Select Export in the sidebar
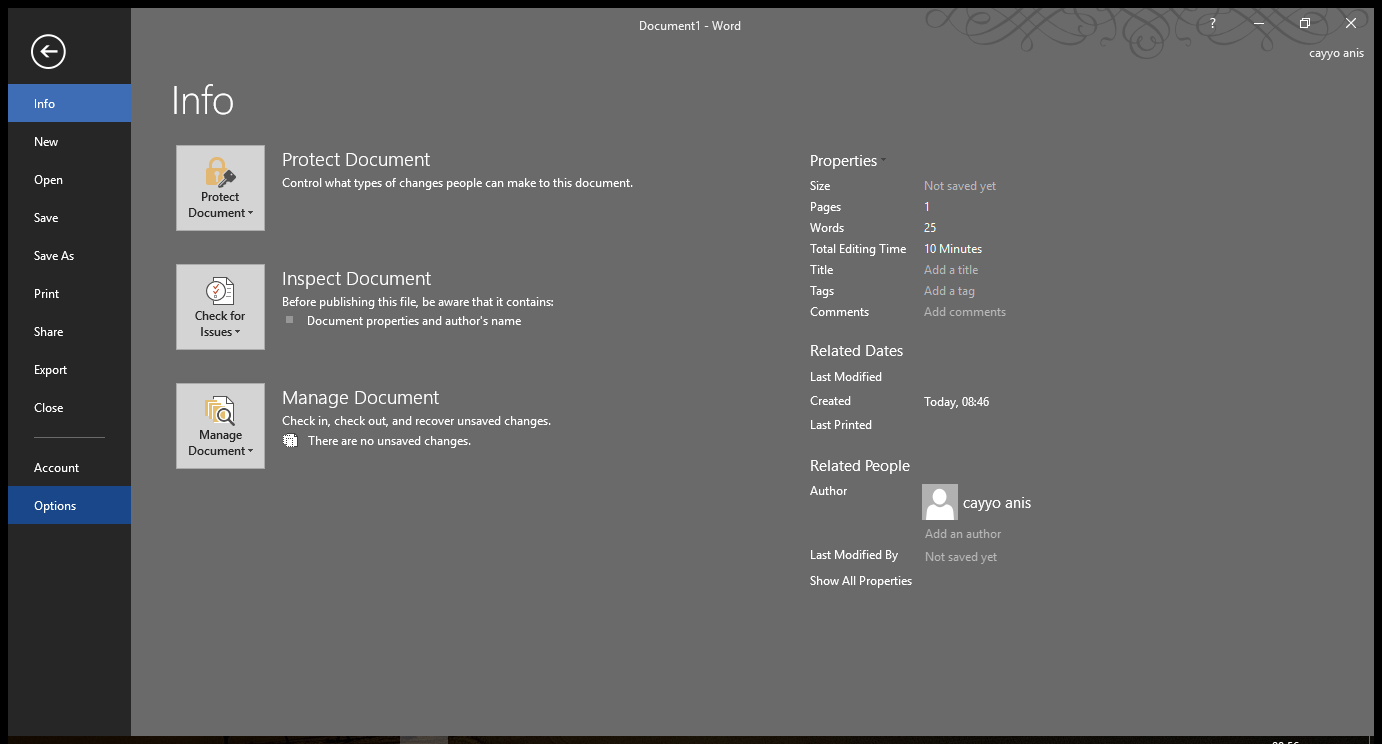The image size is (1382, 744). (x=69, y=370)
